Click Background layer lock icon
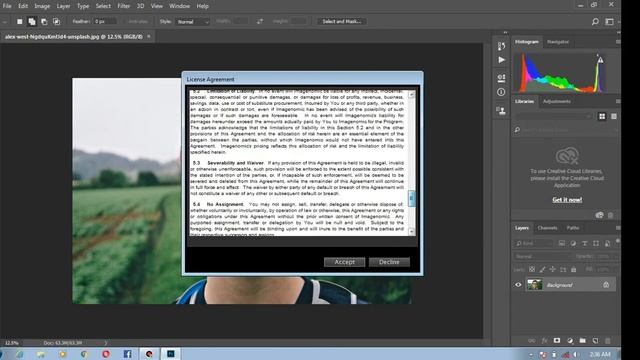The width and height of the screenshot is (640, 360). tap(606, 285)
